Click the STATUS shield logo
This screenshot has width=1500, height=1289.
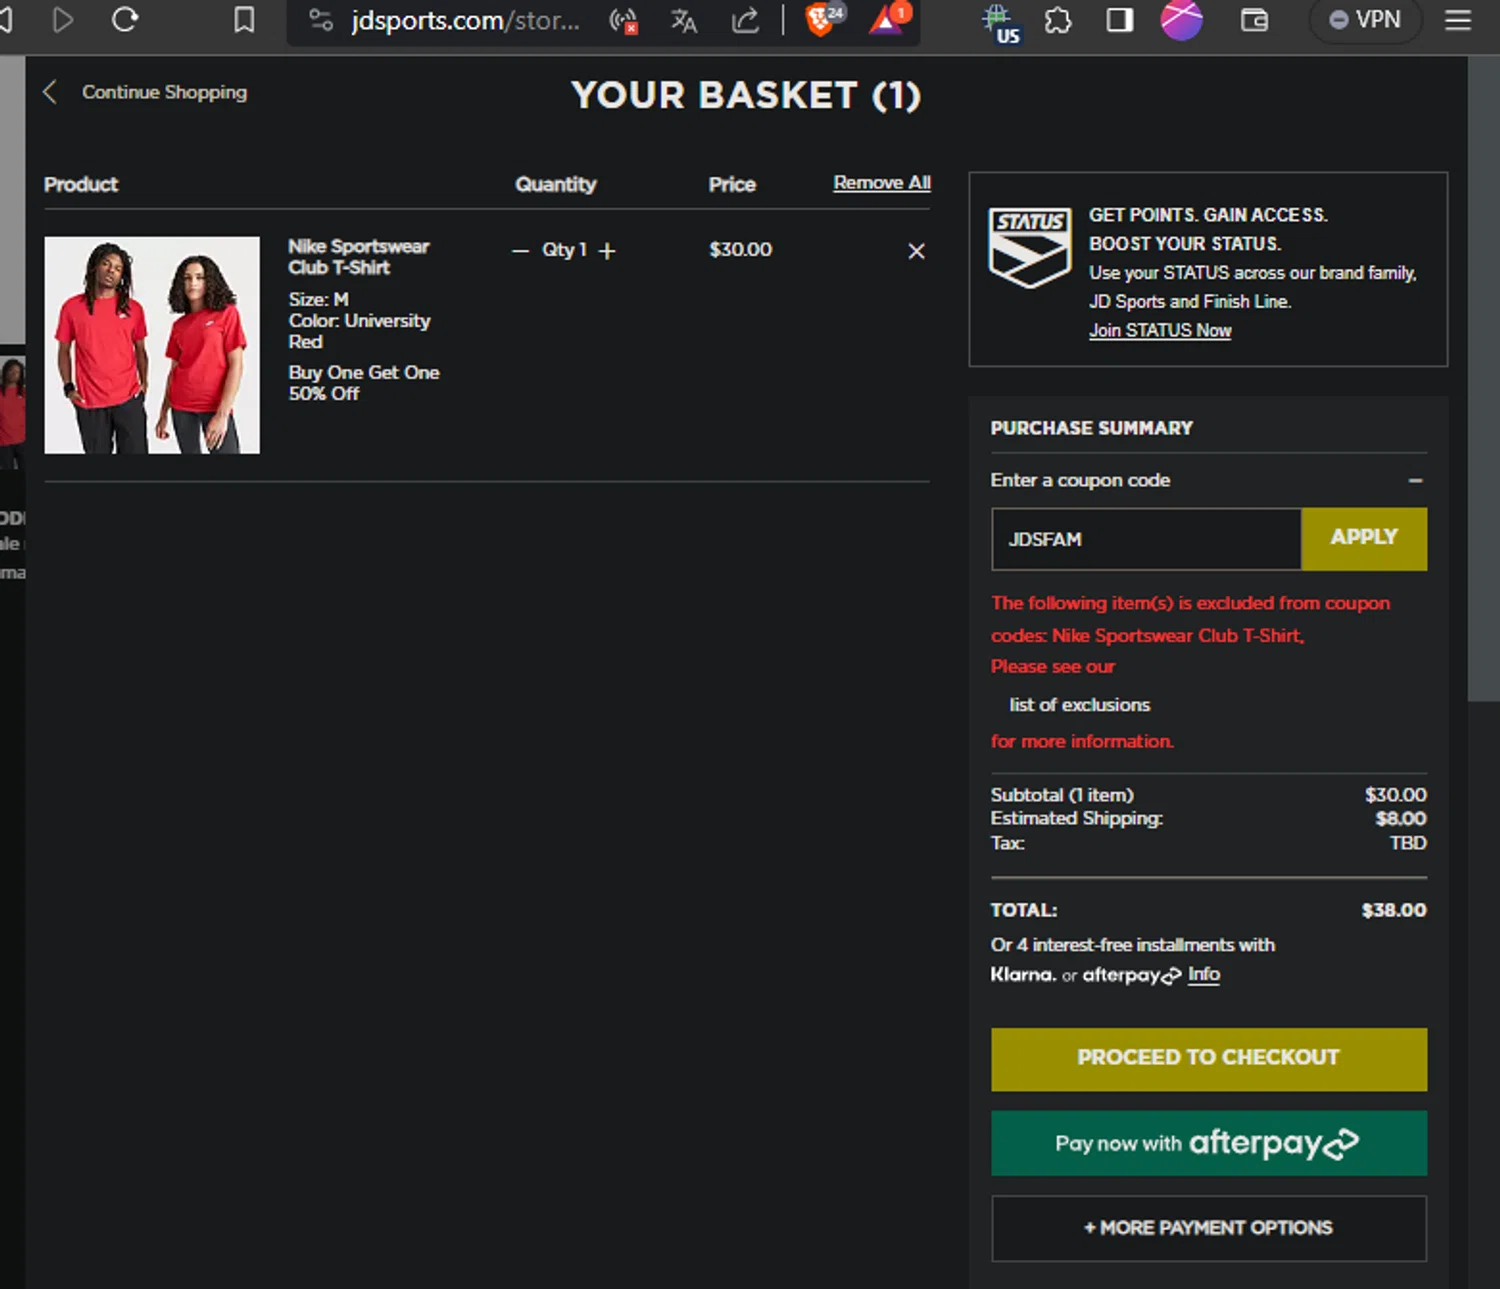click(x=1030, y=247)
